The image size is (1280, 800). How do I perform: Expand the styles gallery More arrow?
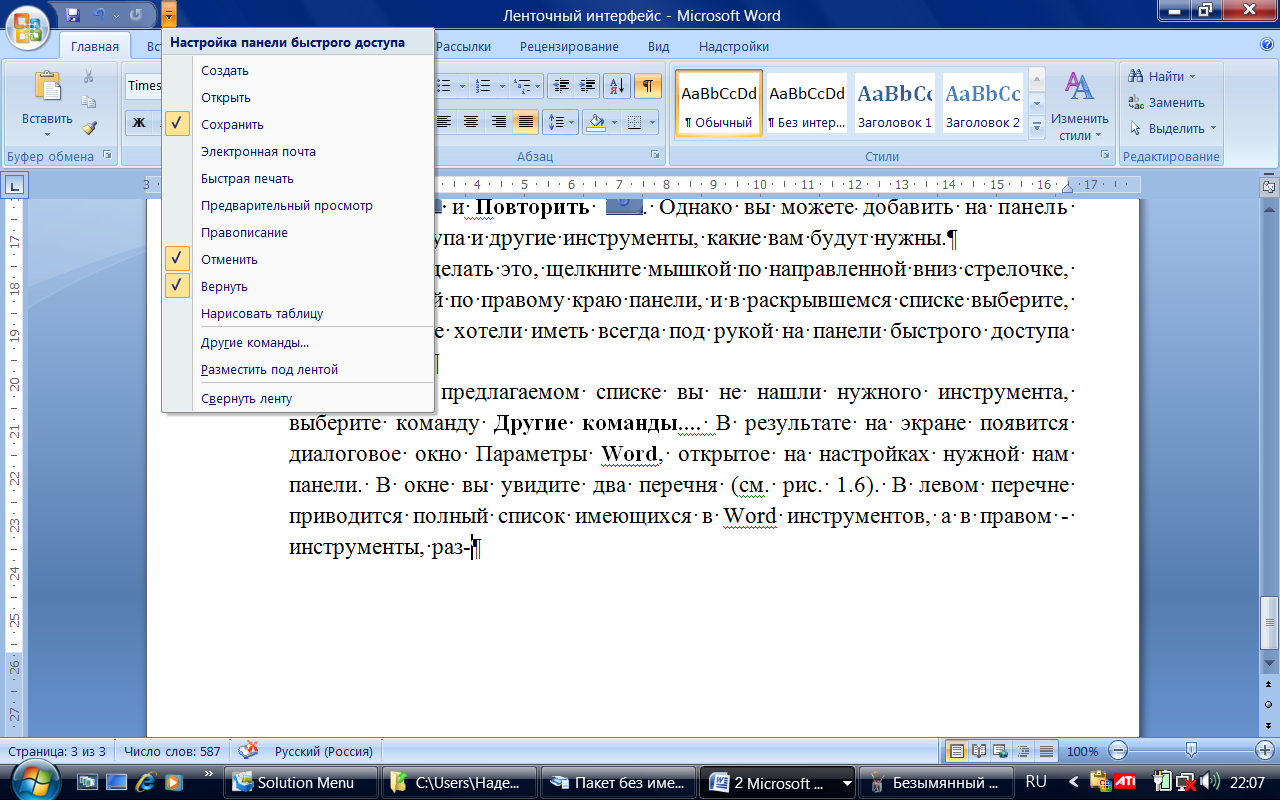click(1037, 126)
